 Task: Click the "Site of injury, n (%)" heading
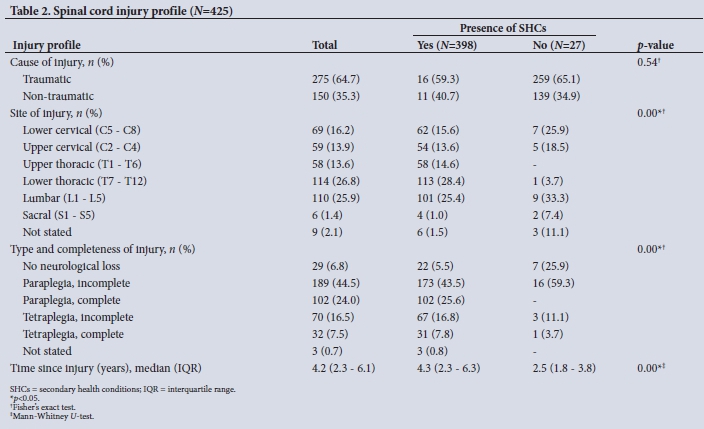click(60, 113)
